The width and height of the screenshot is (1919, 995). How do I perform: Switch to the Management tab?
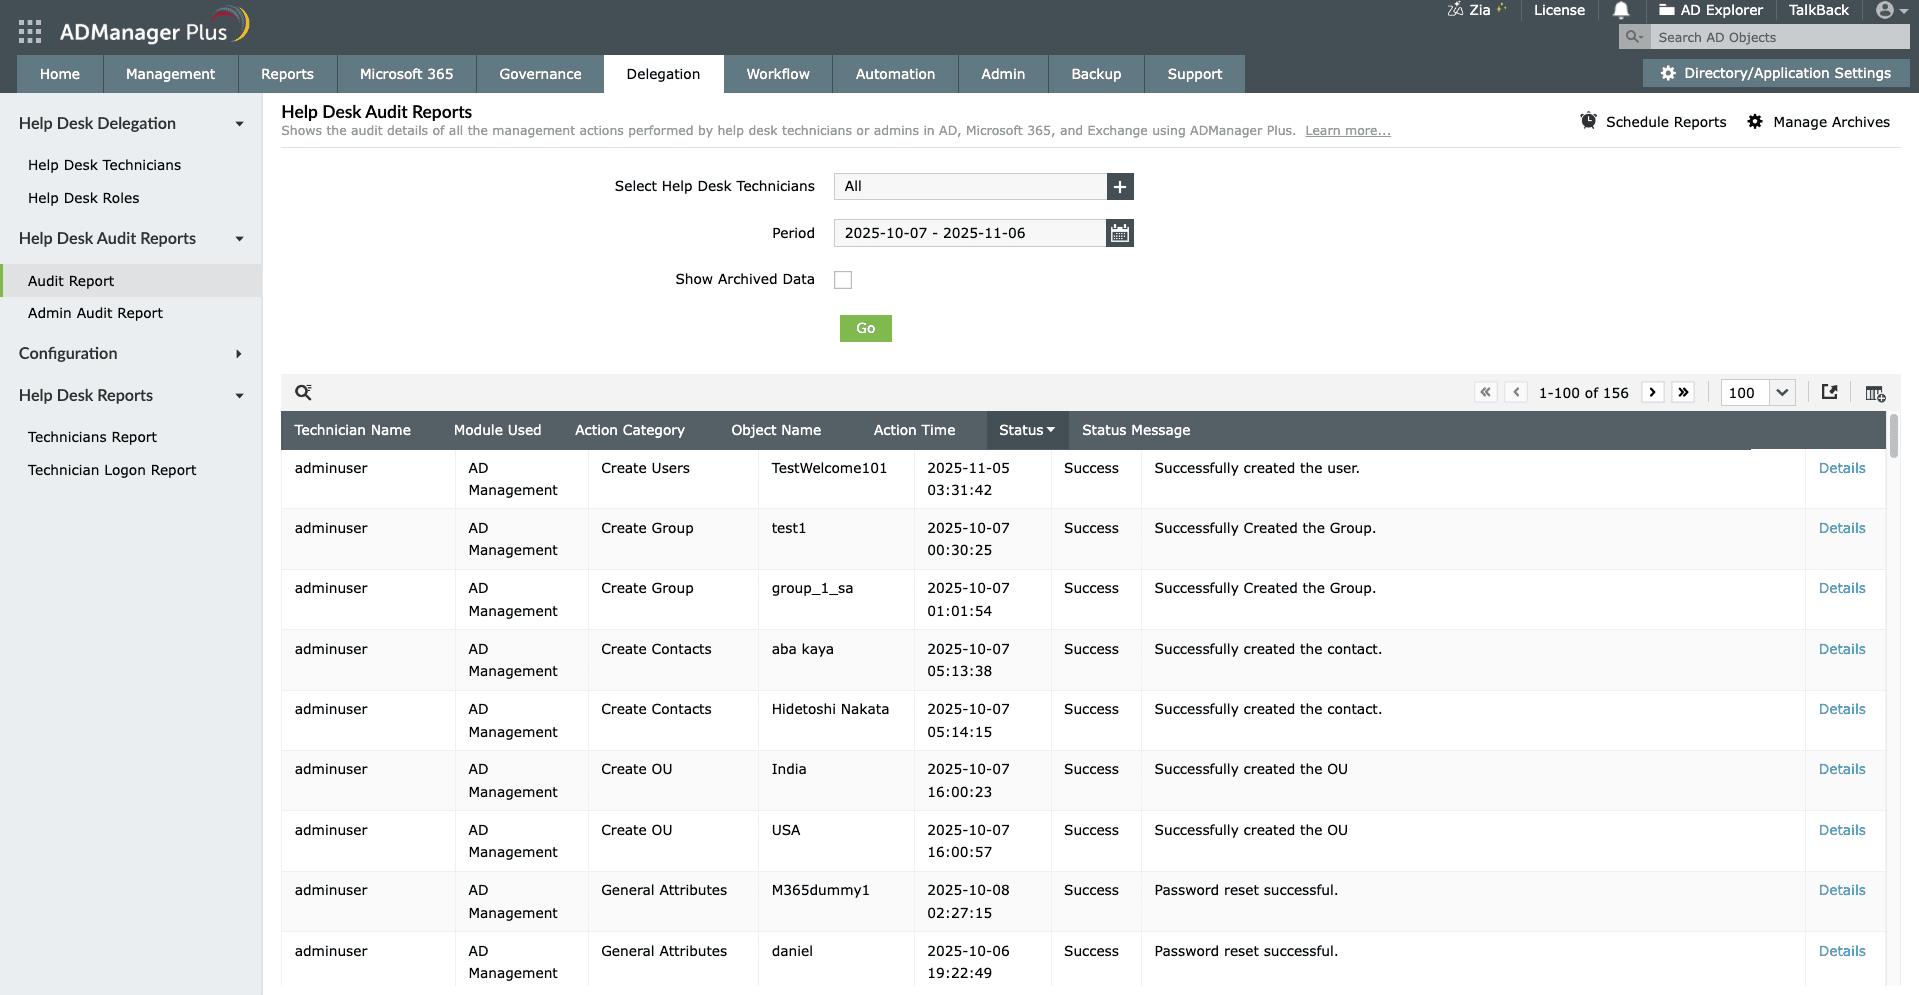(x=170, y=74)
